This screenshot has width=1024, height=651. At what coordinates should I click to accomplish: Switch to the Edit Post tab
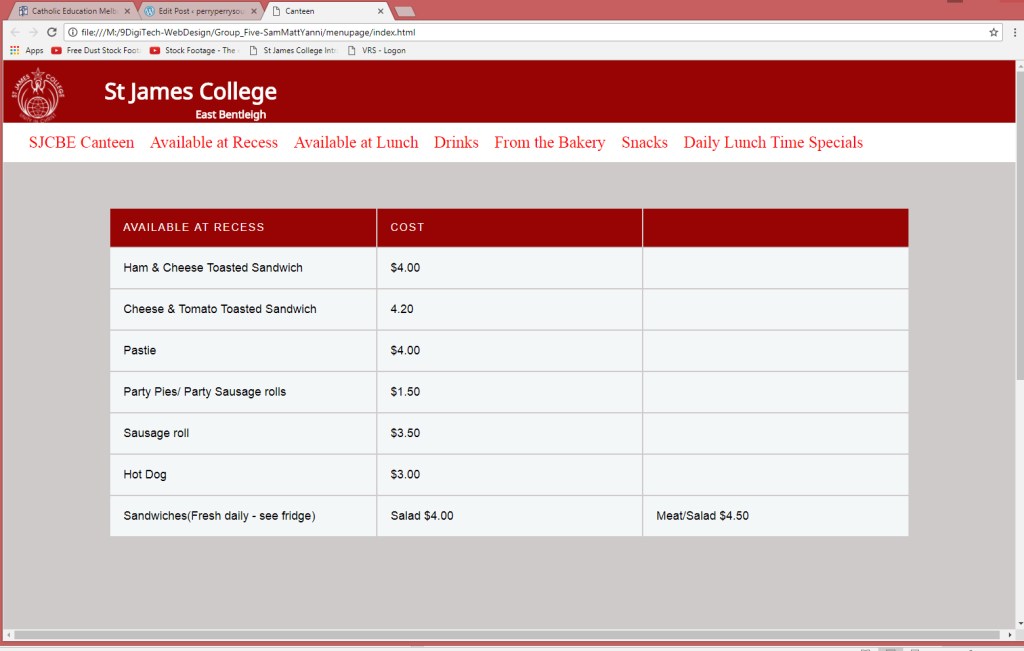pyautogui.click(x=200, y=11)
